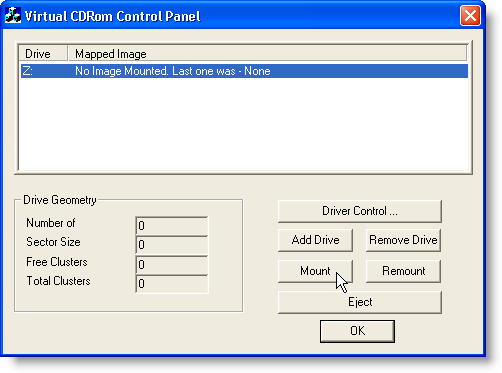Eject the mounted image
Screen dimensions: 502x373
[360, 302]
